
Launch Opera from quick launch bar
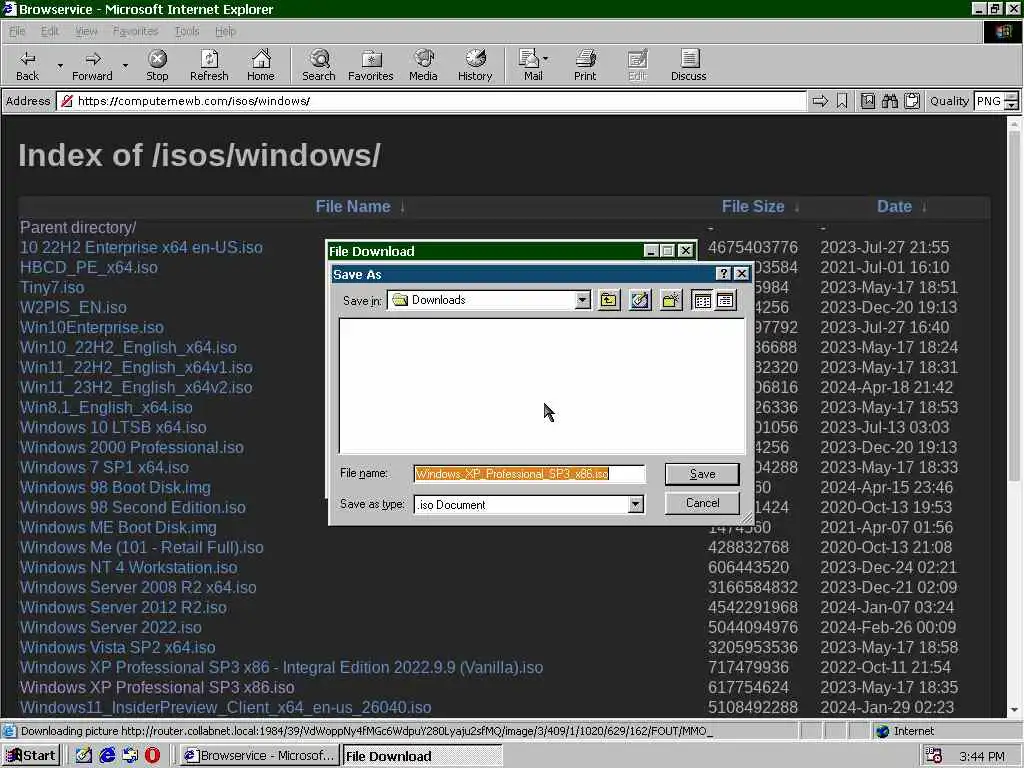[152, 755]
